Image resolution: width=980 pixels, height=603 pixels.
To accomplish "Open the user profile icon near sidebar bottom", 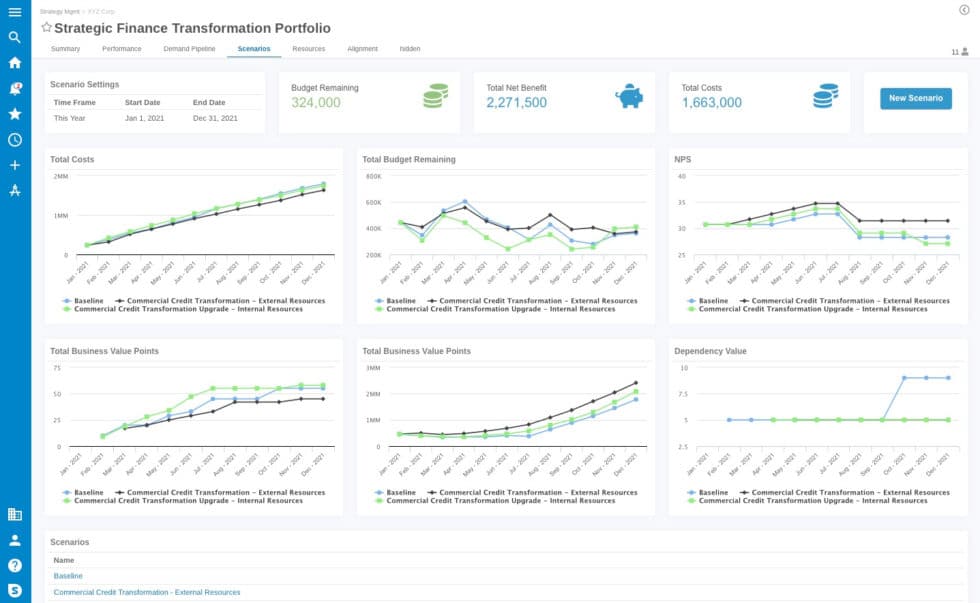I will (x=15, y=540).
